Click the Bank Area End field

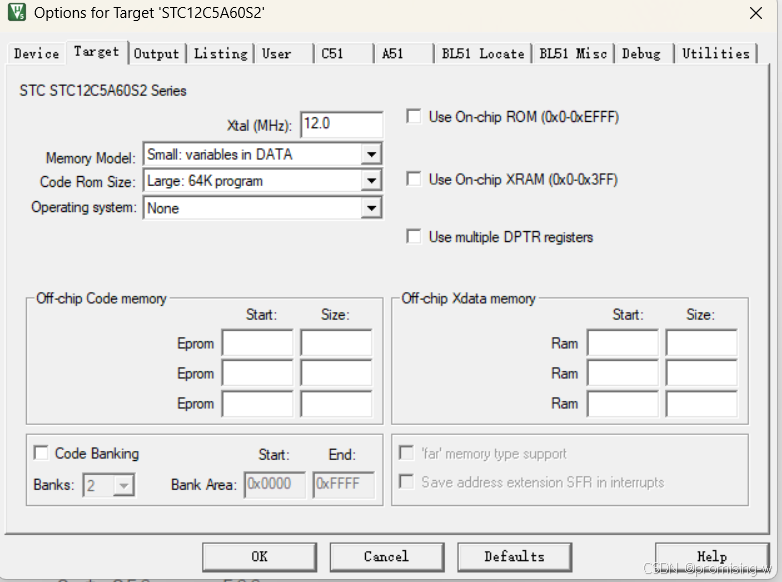coord(344,484)
